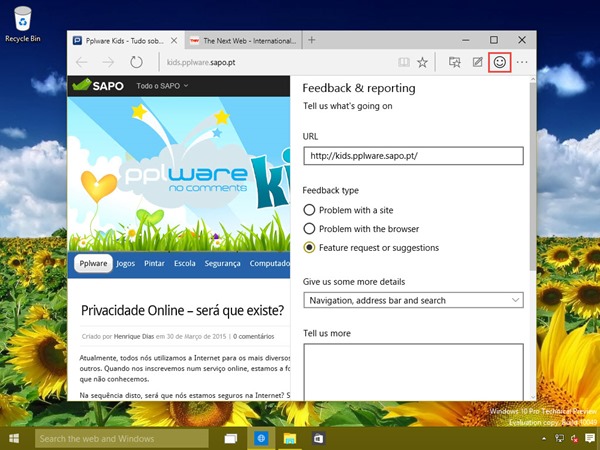This screenshot has width=600, height=450.
Task: Click the Pplware Kids banner image
Action: click(x=179, y=174)
